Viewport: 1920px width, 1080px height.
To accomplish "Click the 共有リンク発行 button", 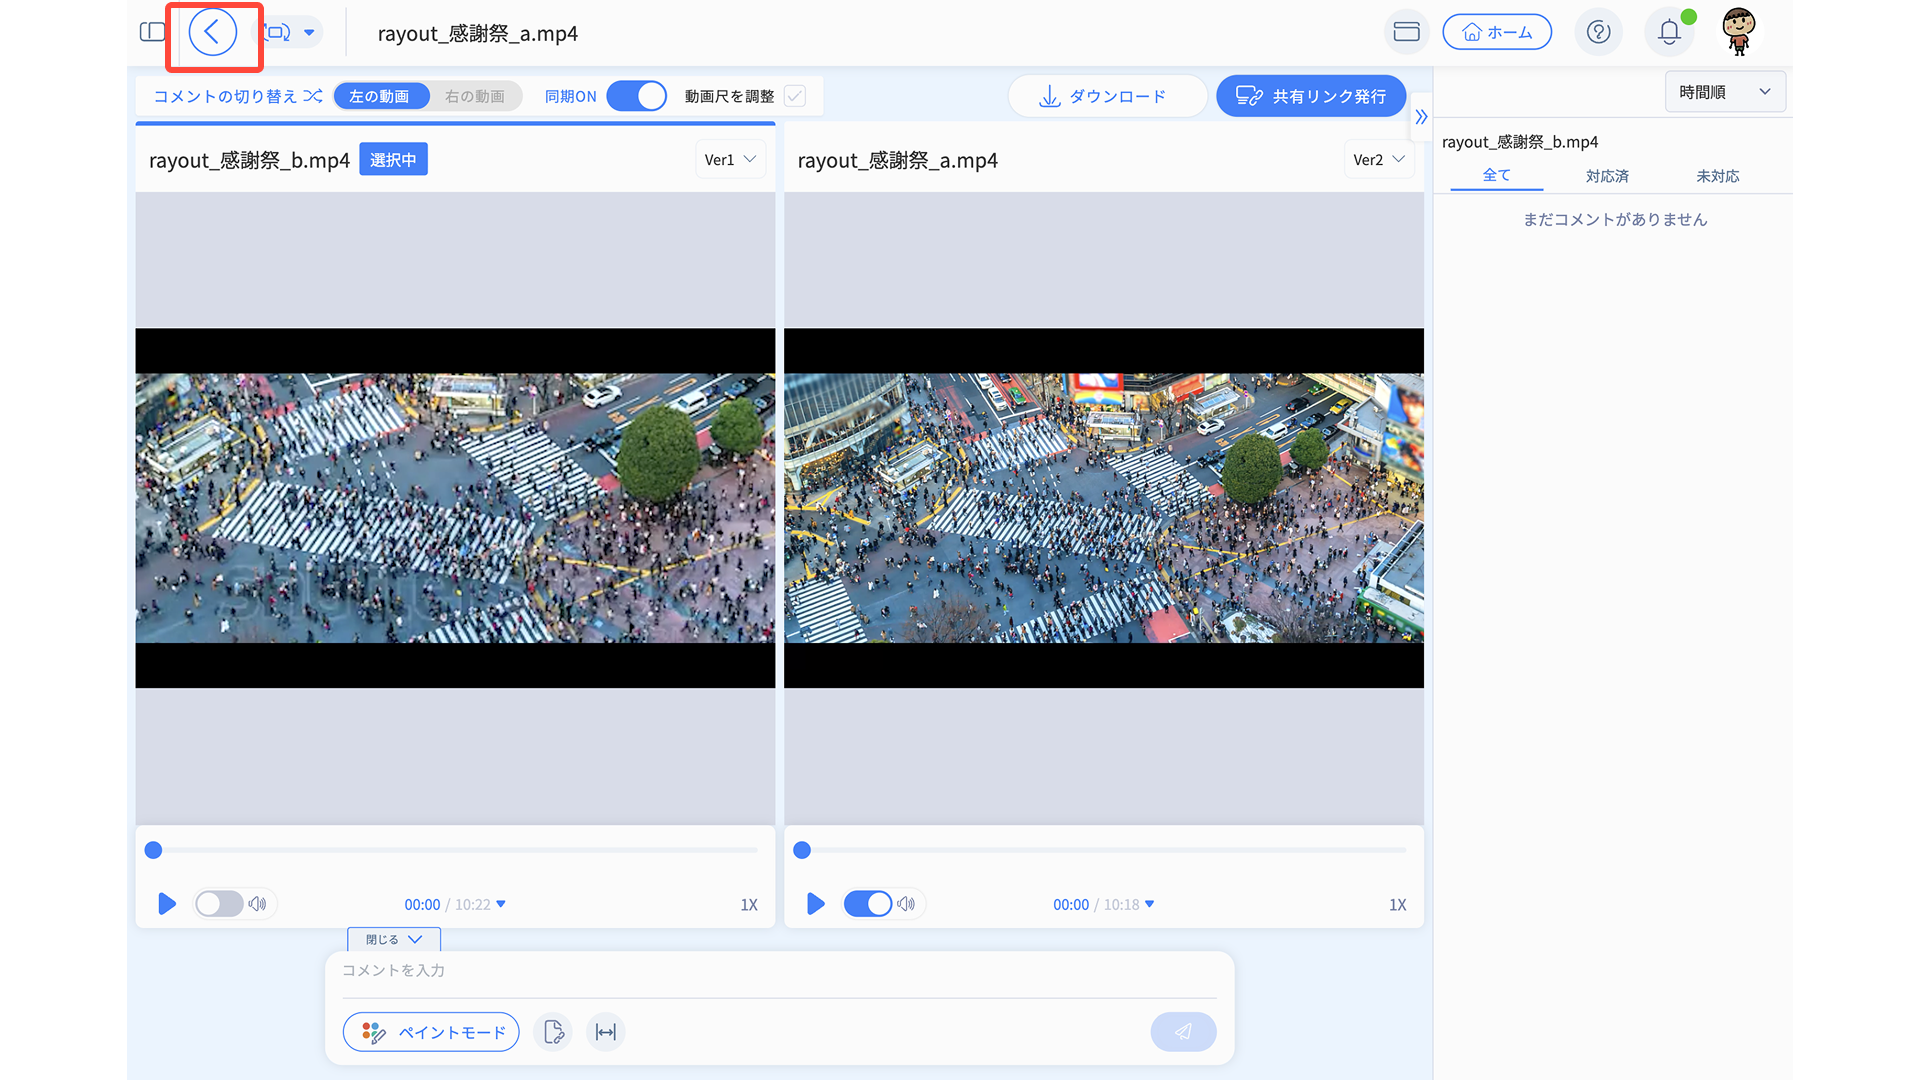I will click(x=1310, y=96).
